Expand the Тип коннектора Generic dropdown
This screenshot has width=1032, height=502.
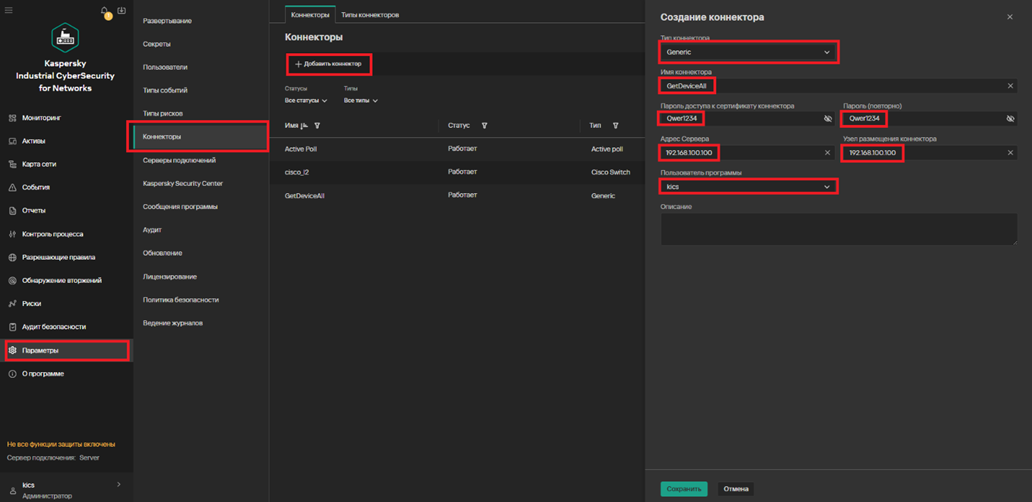748,52
